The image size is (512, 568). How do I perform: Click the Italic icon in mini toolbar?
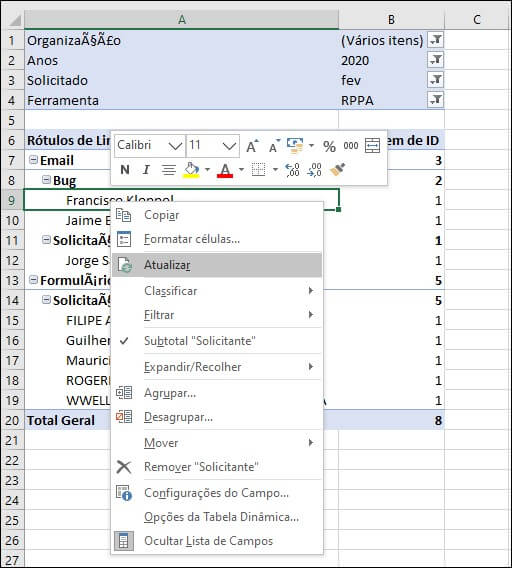[x=146, y=170]
